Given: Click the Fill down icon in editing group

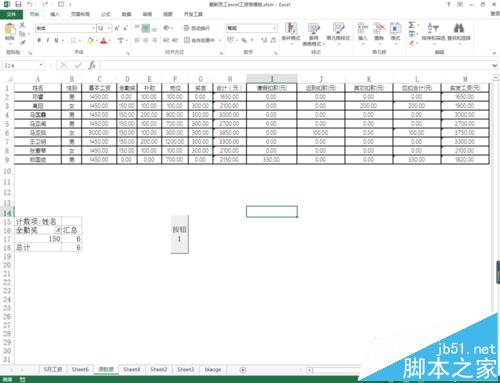Looking at the screenshot, I should [412, 34].
